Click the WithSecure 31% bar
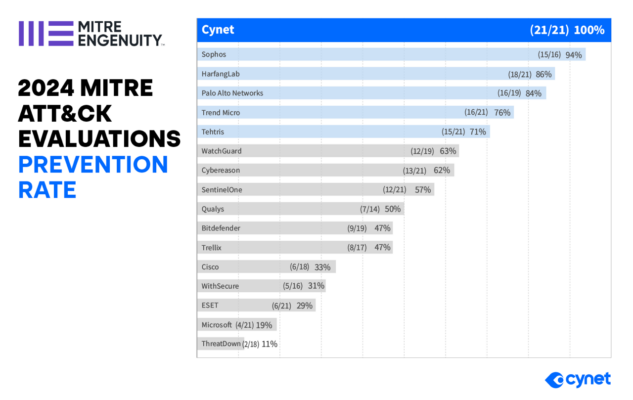Image resolution: width=633 pixels, height=400 pixels. pyautogui.click(x=262, y=286)
